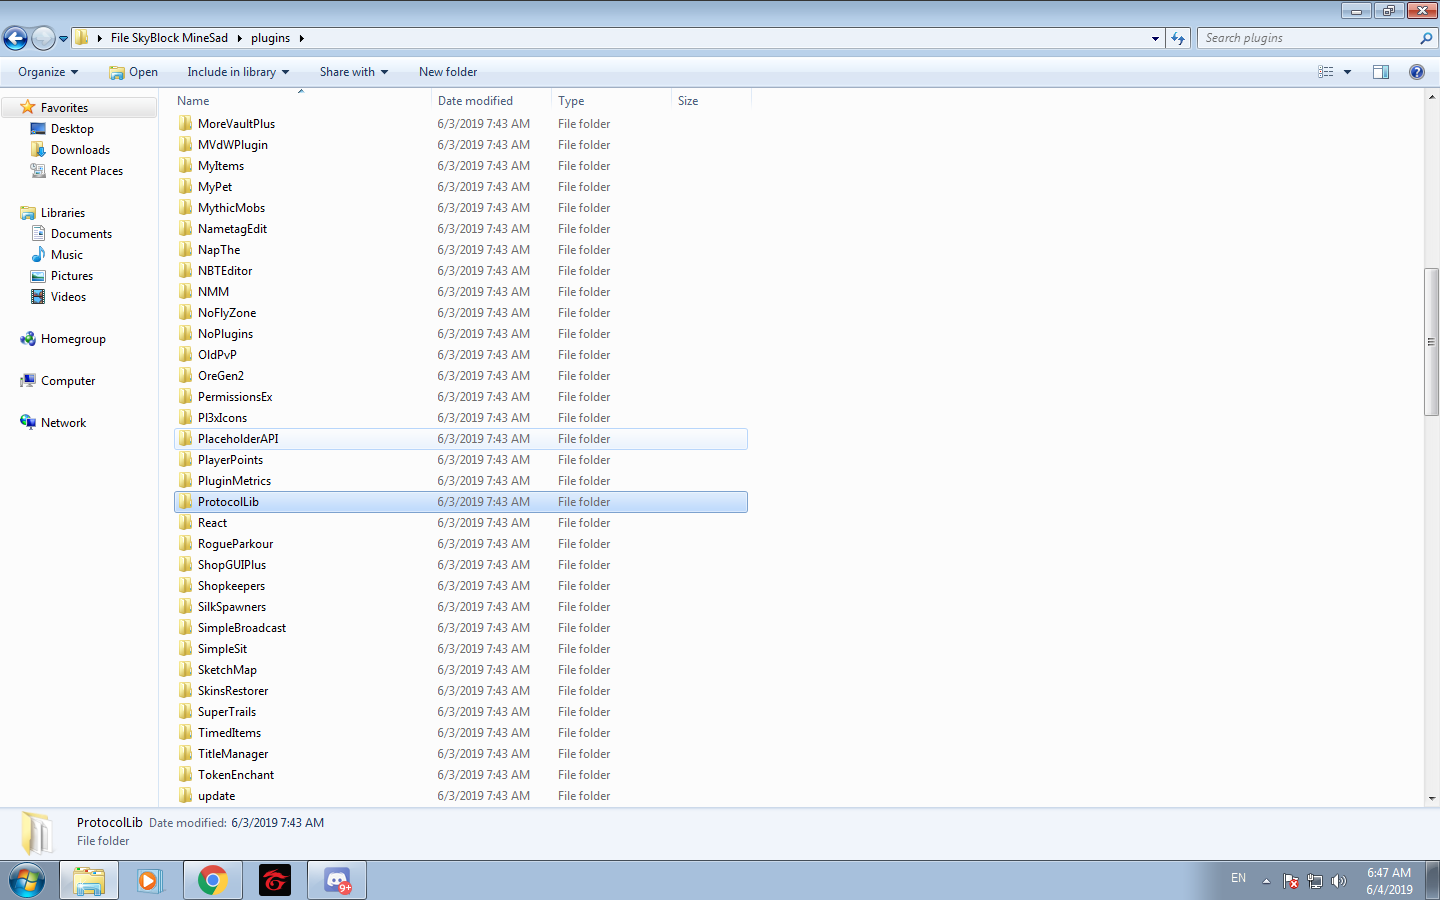Select the MythicMobs folder icon

tap(186, 207)
